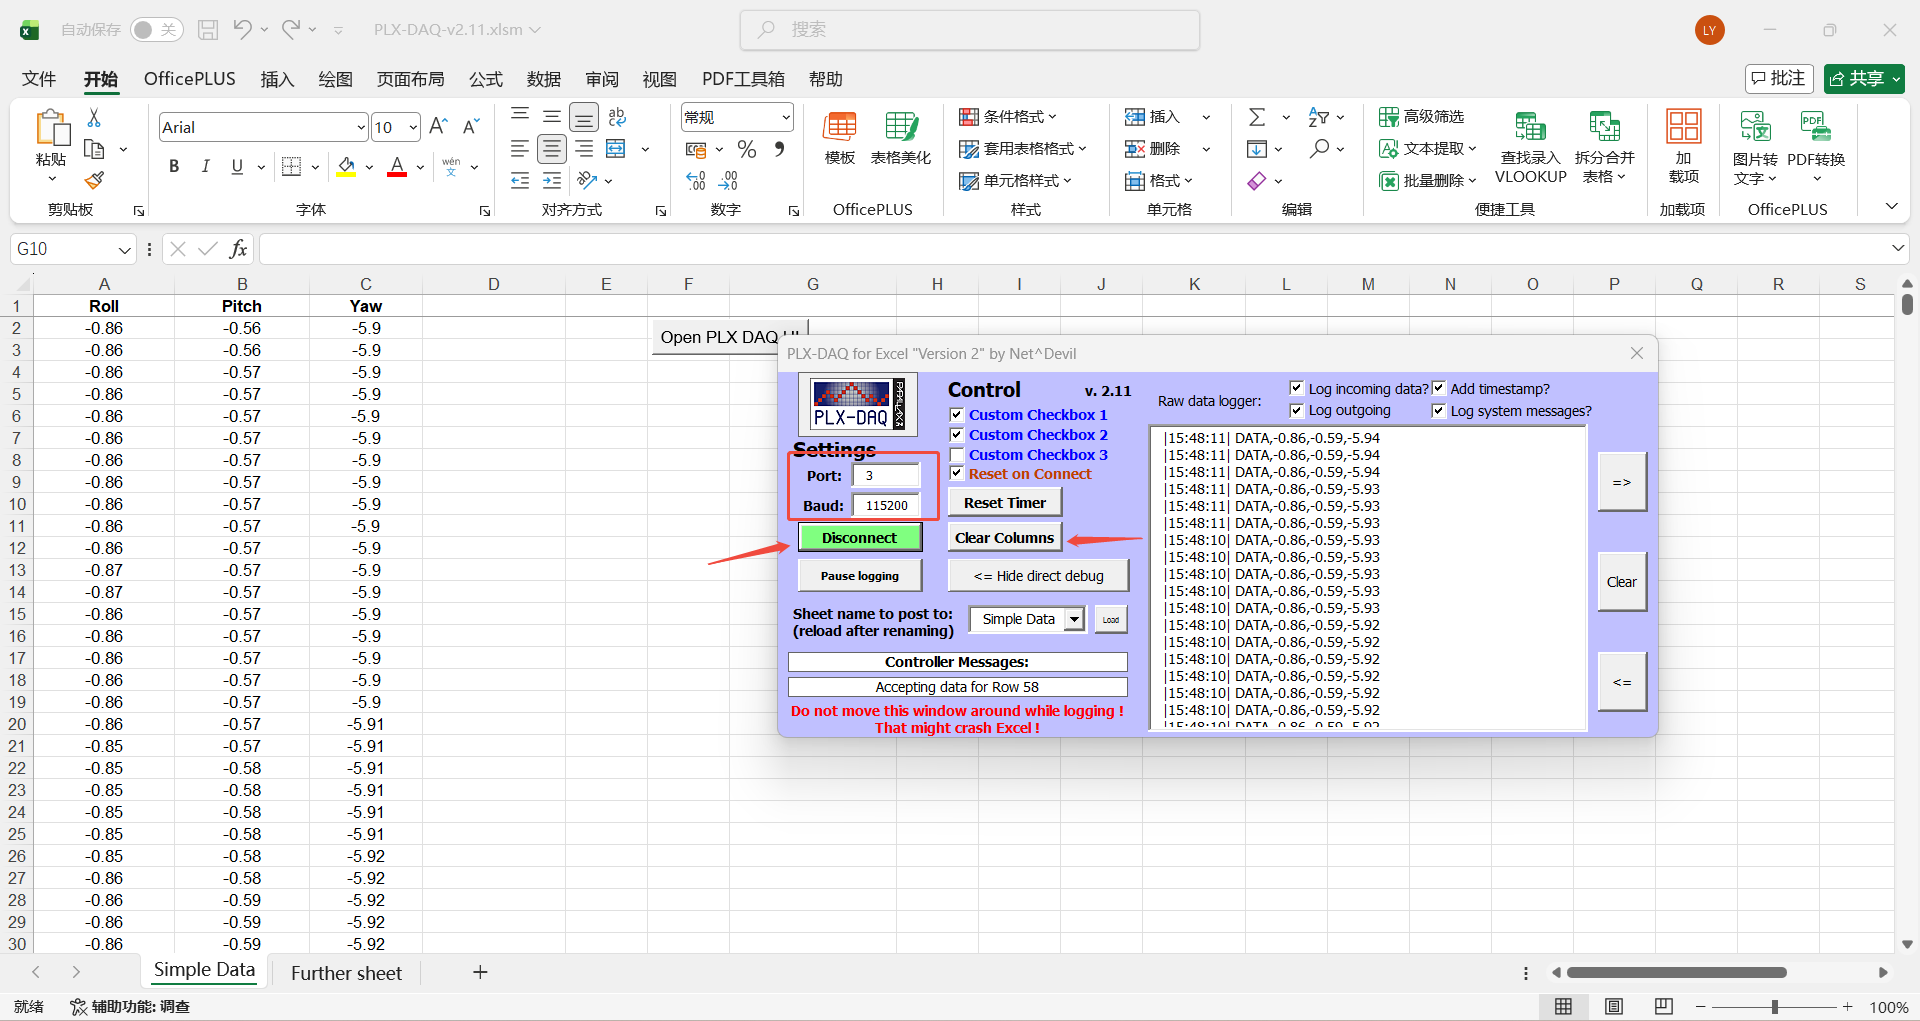The width and height of the screenshot is (1920, 1021).
Task: Open the 模板 template icon
Action: coord(840,138)
